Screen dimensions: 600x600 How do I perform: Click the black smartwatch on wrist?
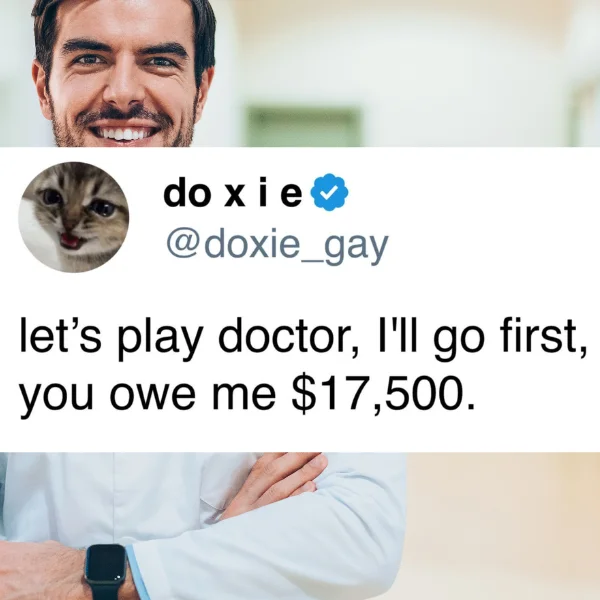106,572
